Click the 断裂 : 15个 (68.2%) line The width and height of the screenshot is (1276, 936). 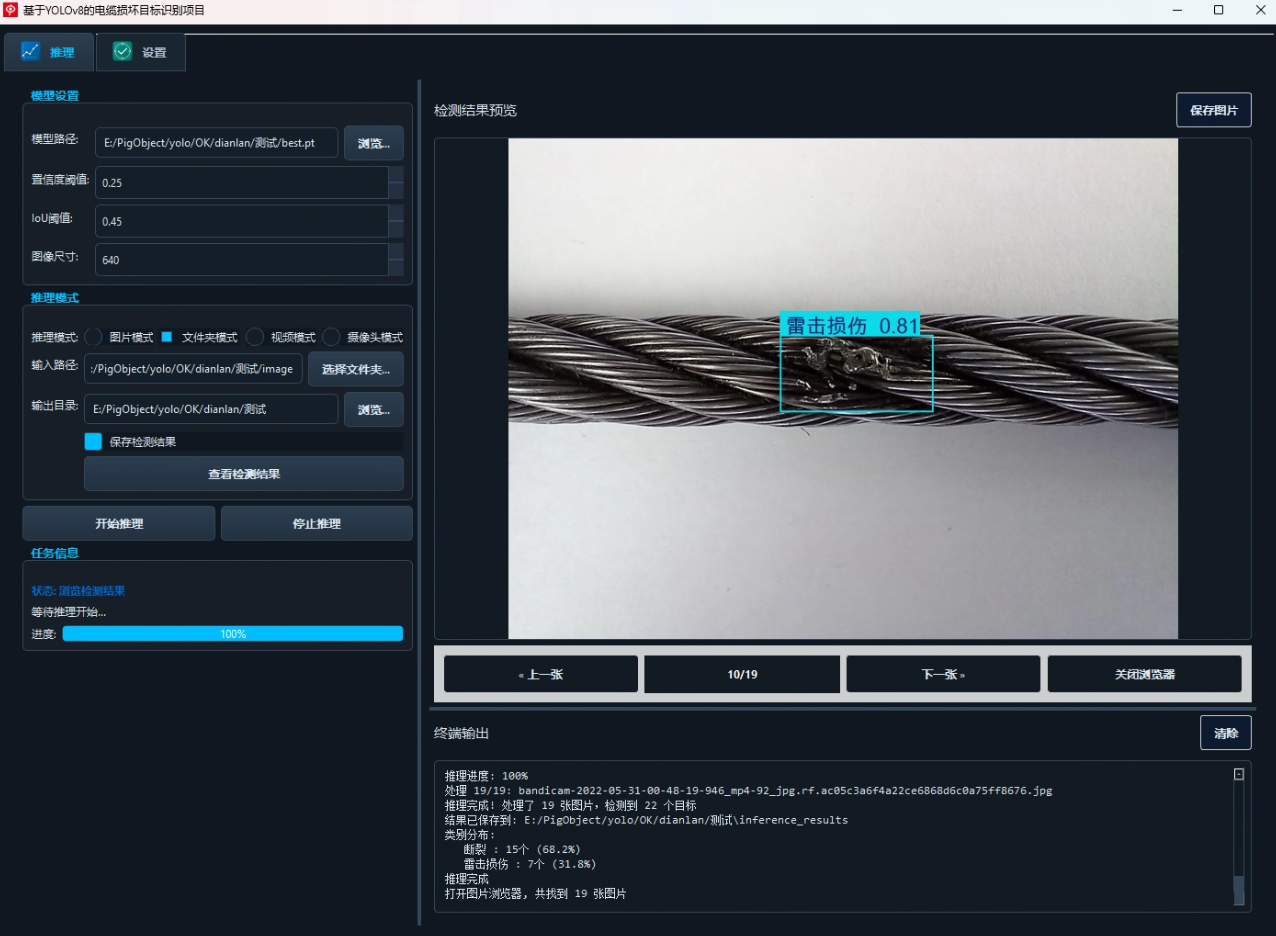coord(522,849)
